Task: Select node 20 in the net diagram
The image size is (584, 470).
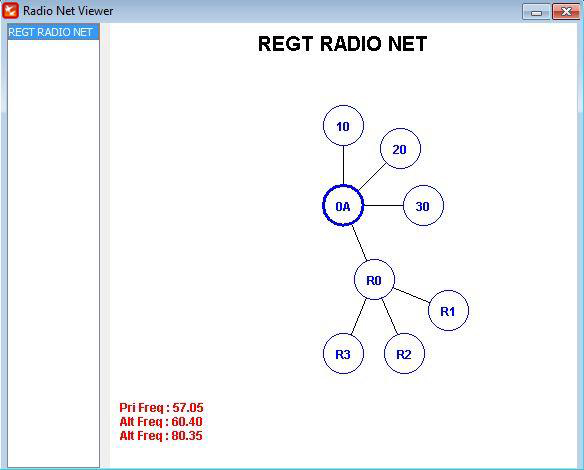Action: pyautogui.click(x=400, y=149)
